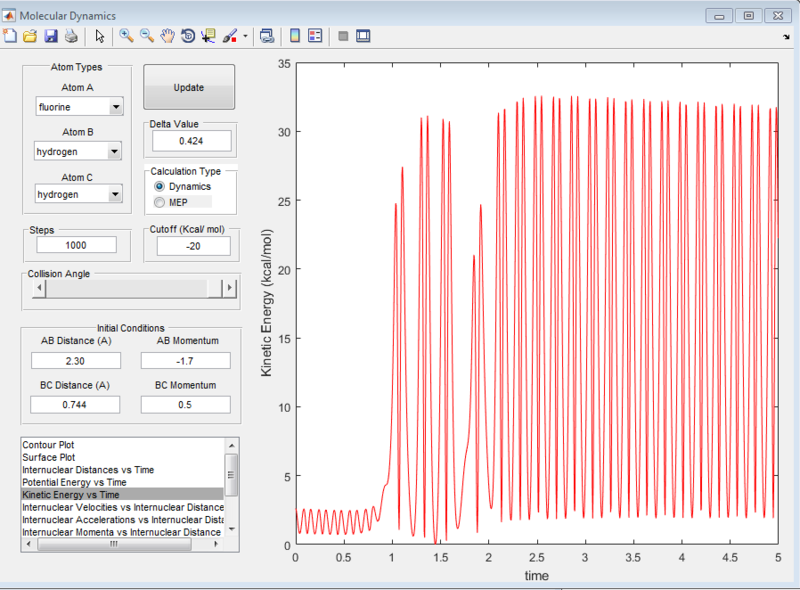Open the brush color dropdown arrow
The image size is (800, 590).
point(245,36)
